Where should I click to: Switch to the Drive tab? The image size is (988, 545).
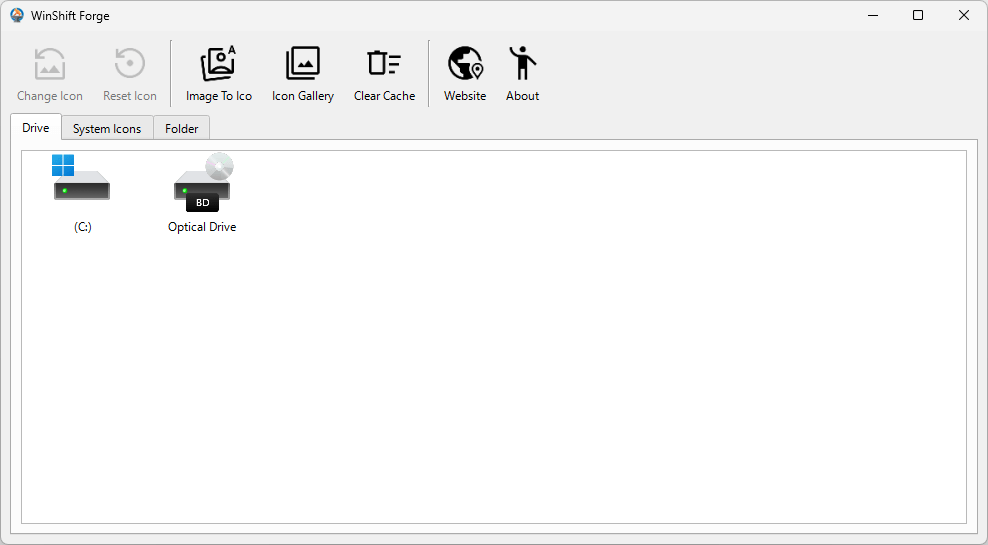coord(36,128)
